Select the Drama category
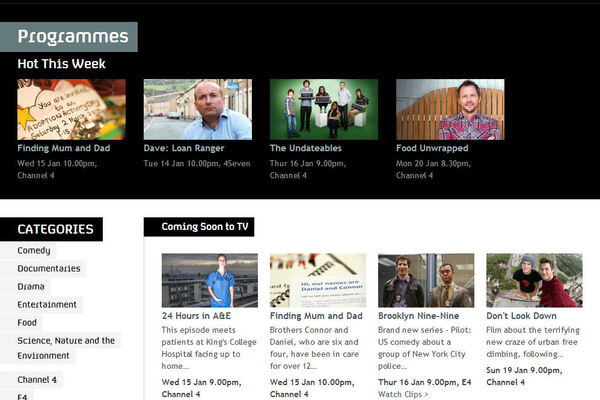 pos(31,286)
